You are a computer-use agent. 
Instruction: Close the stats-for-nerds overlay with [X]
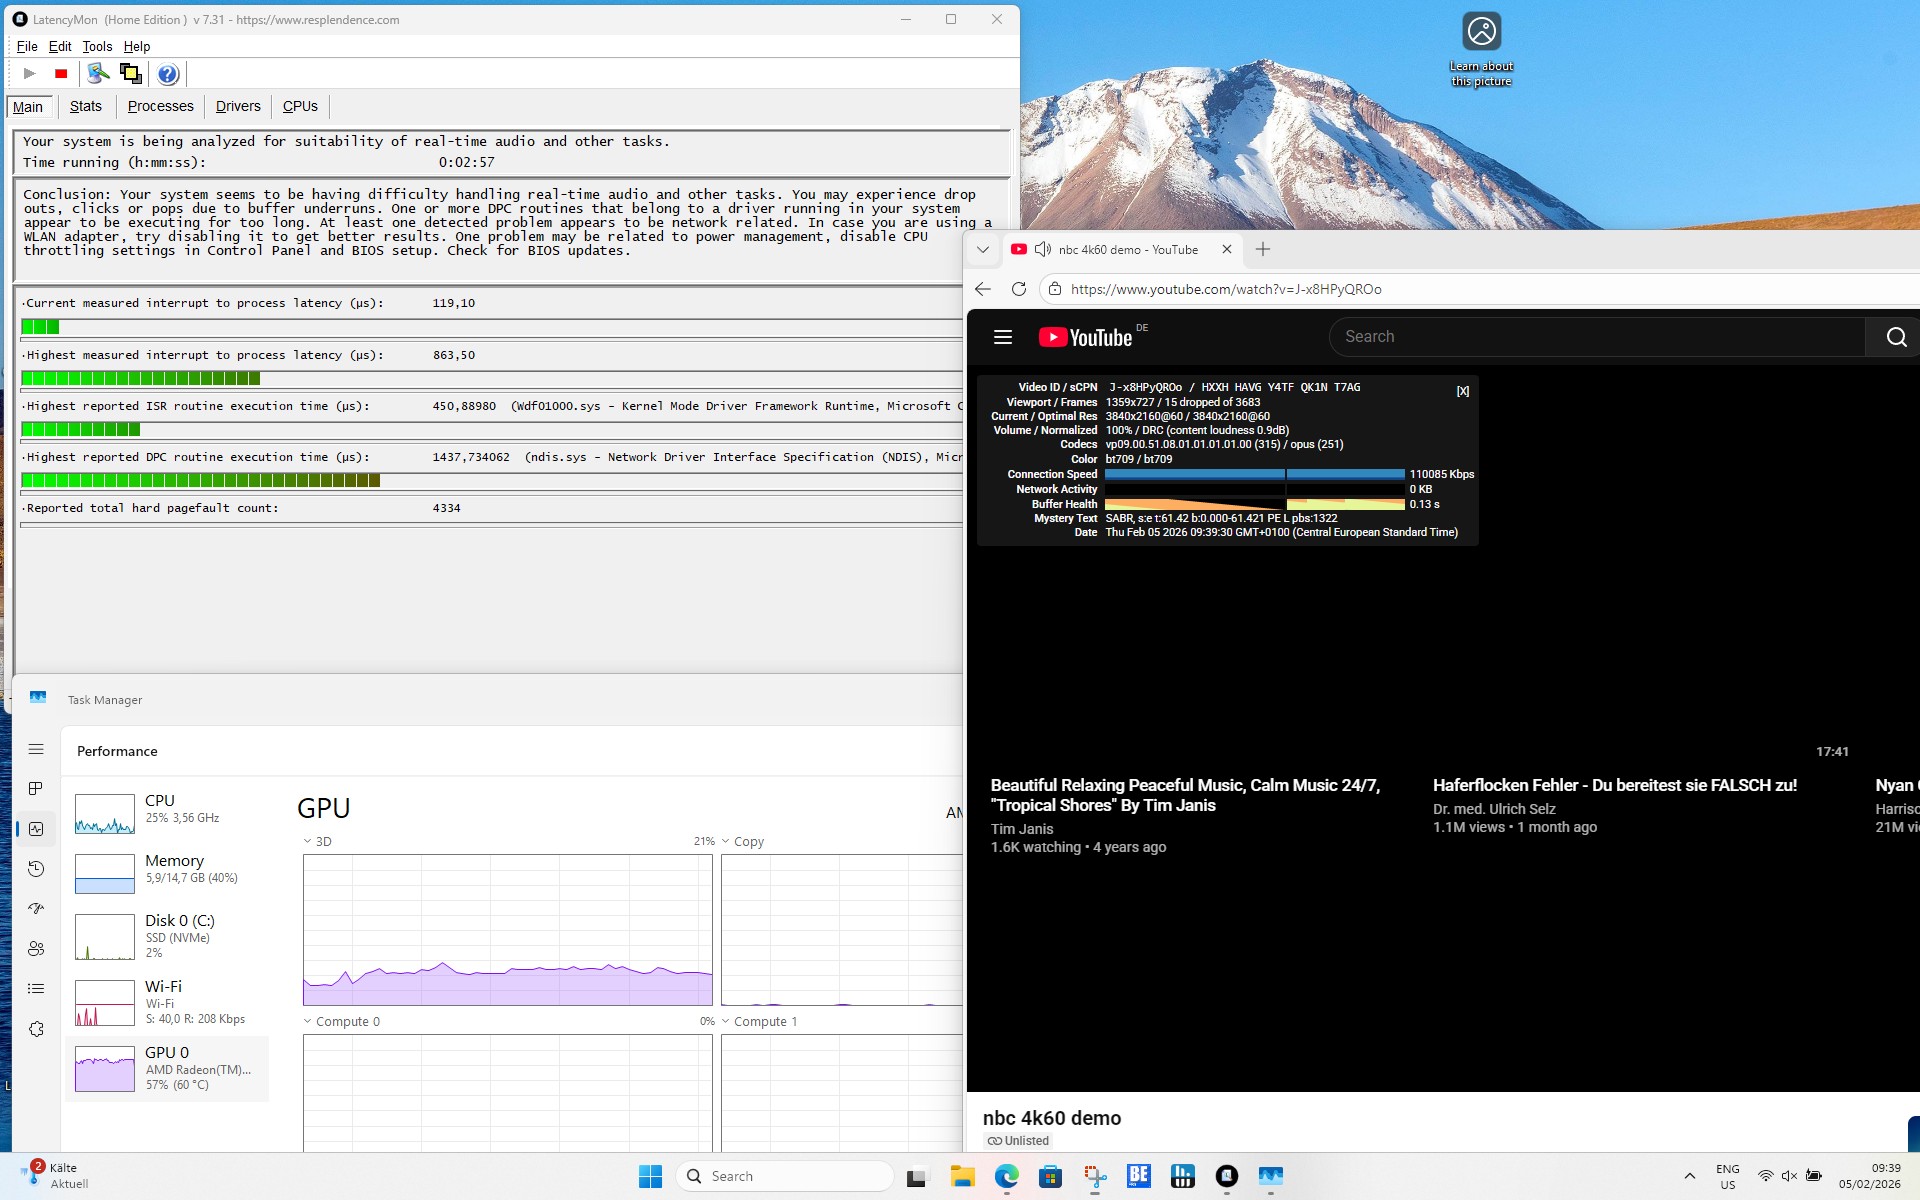[x=1462, y=391]
